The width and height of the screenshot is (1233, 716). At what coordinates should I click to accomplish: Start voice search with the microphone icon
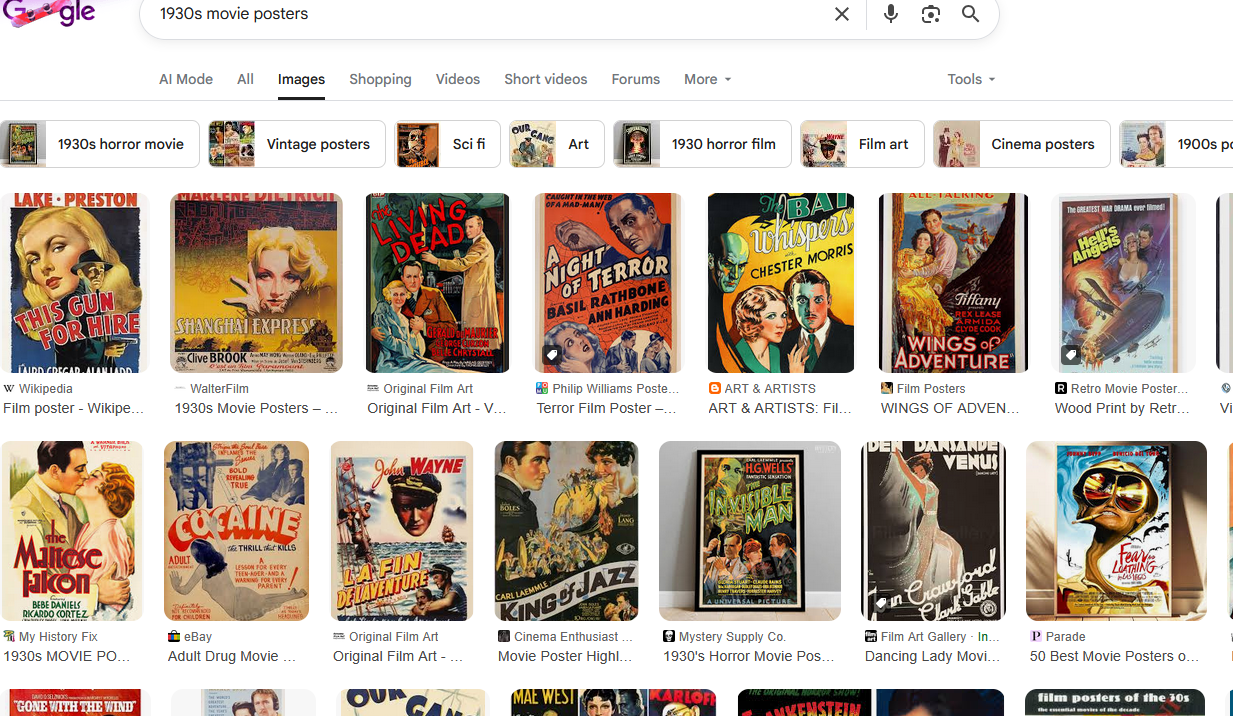pos(890,14)
